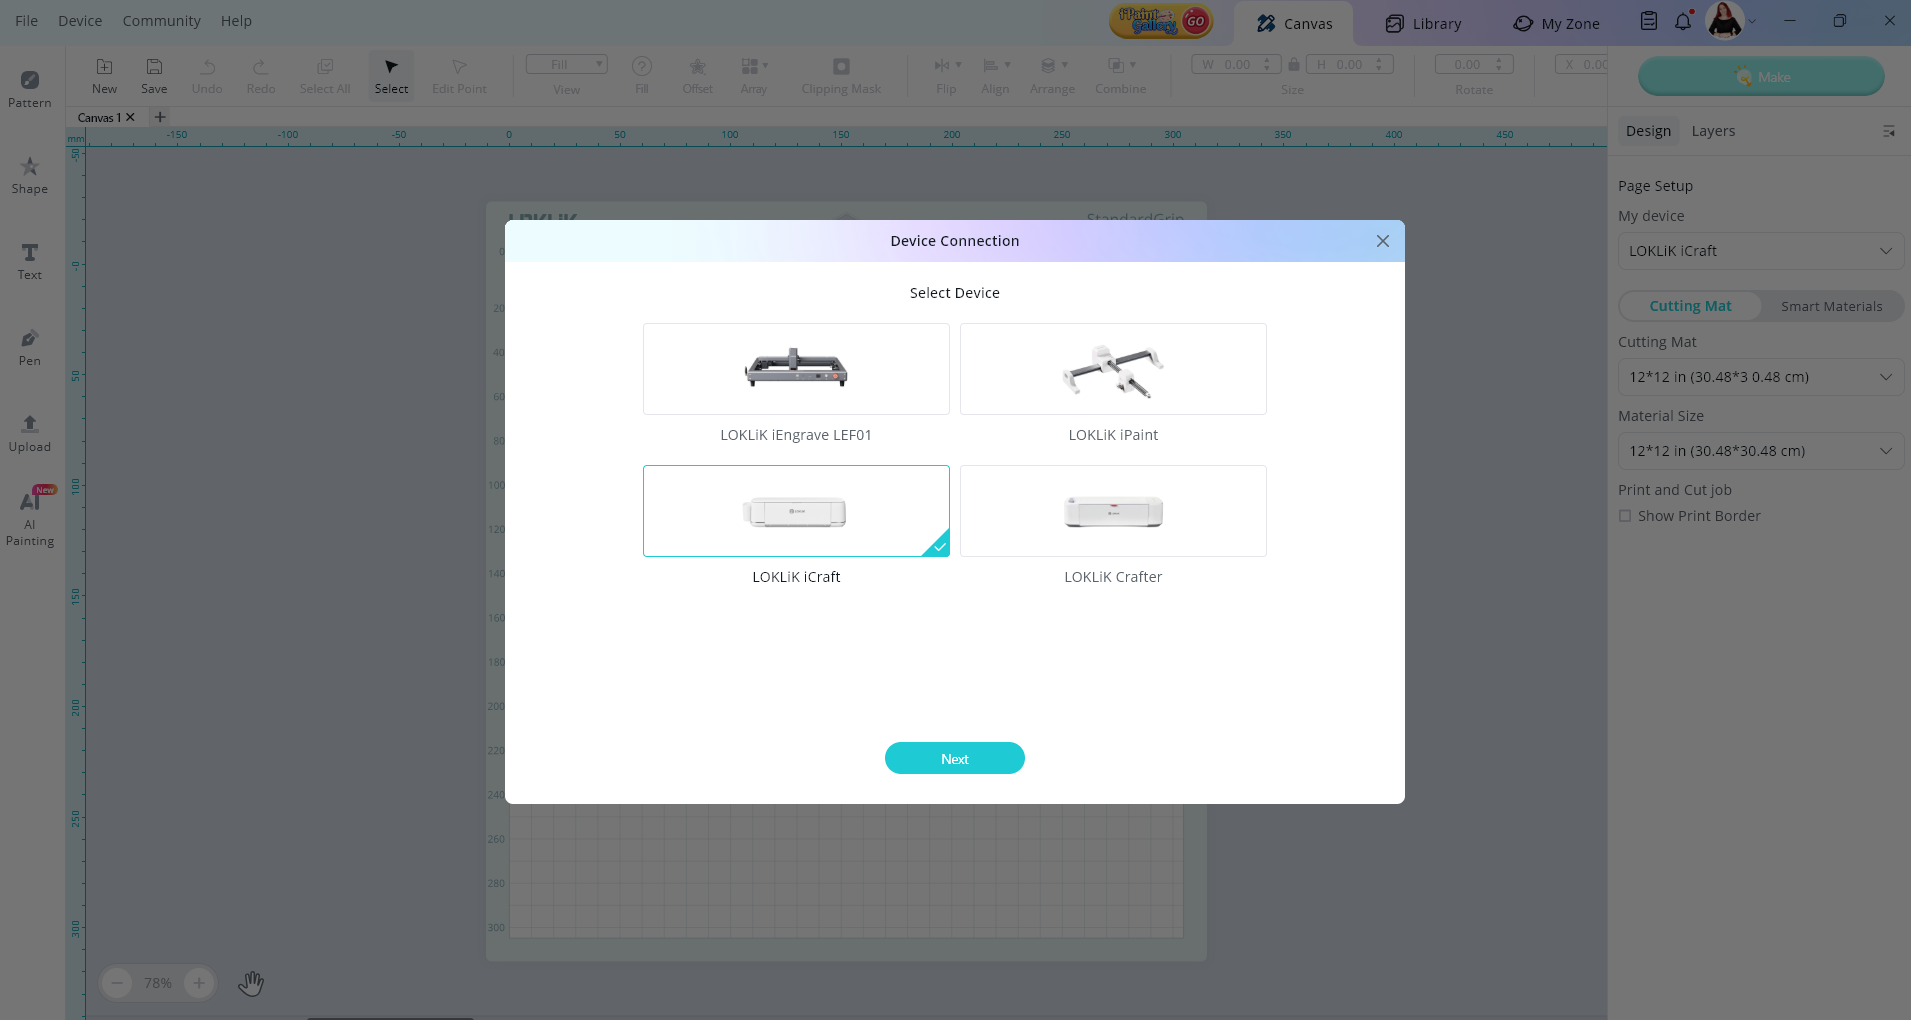This screenshot has height=1020, width=1911.
Task: Pick the Pen tool
Action: pos(29,346)
